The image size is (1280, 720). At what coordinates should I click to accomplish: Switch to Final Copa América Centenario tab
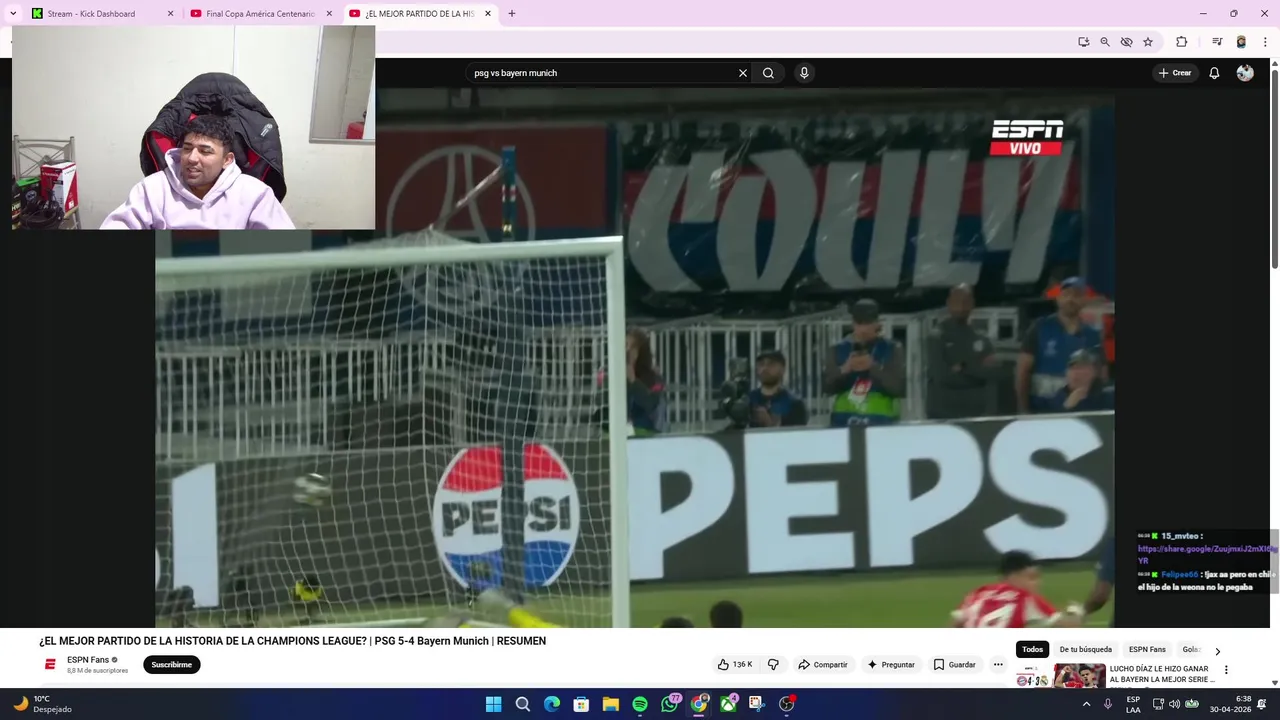(x=260, y=14)
